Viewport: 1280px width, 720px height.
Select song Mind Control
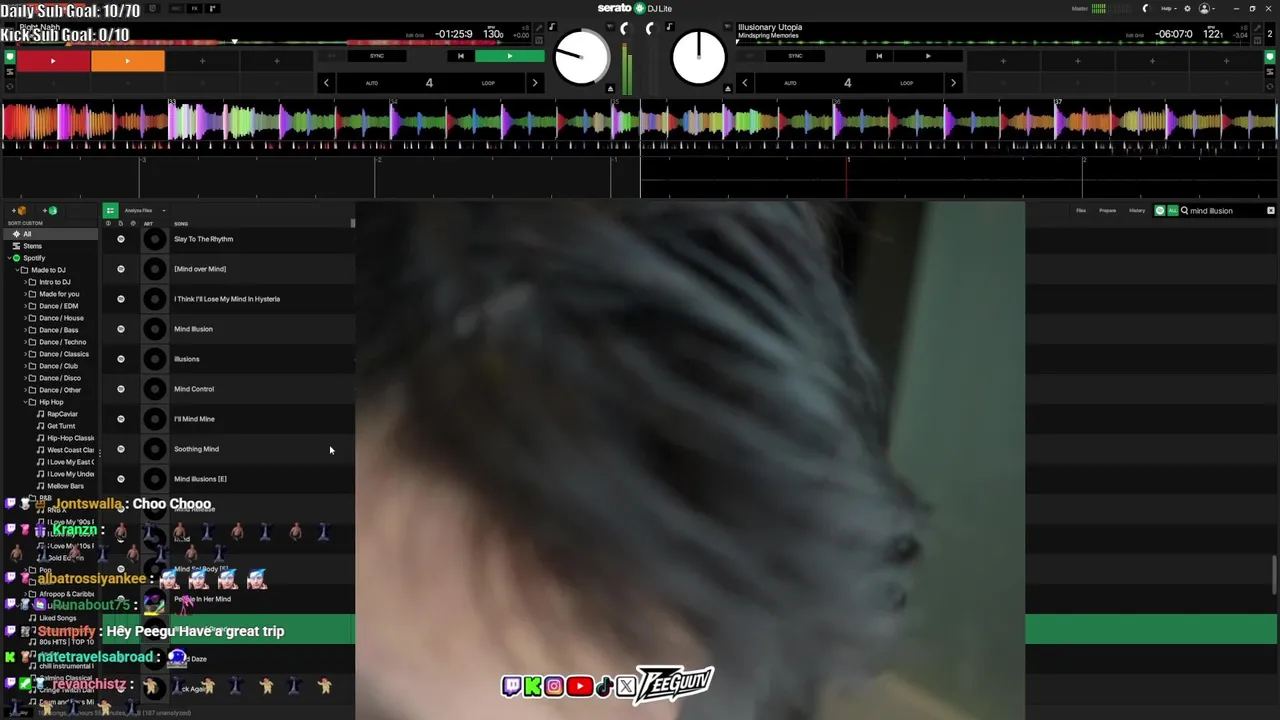pyautogui.click(x=194, y=389)
